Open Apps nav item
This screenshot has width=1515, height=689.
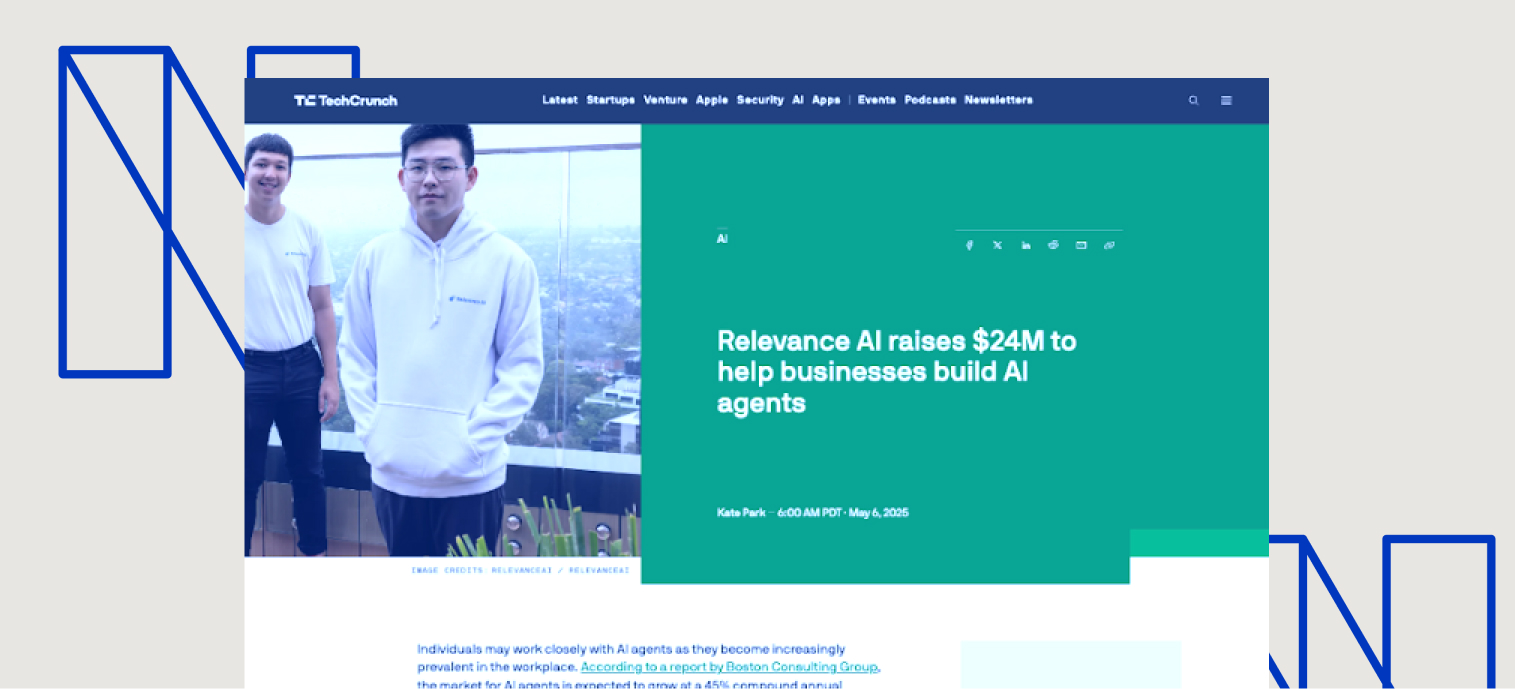826,100
